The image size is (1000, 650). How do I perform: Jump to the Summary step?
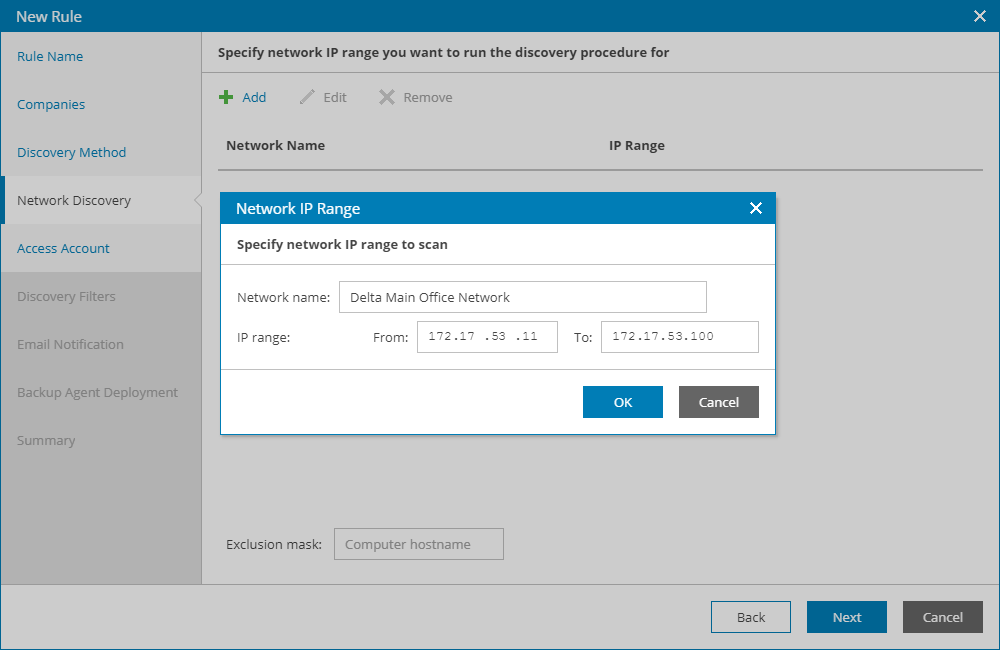coord(46,440)
